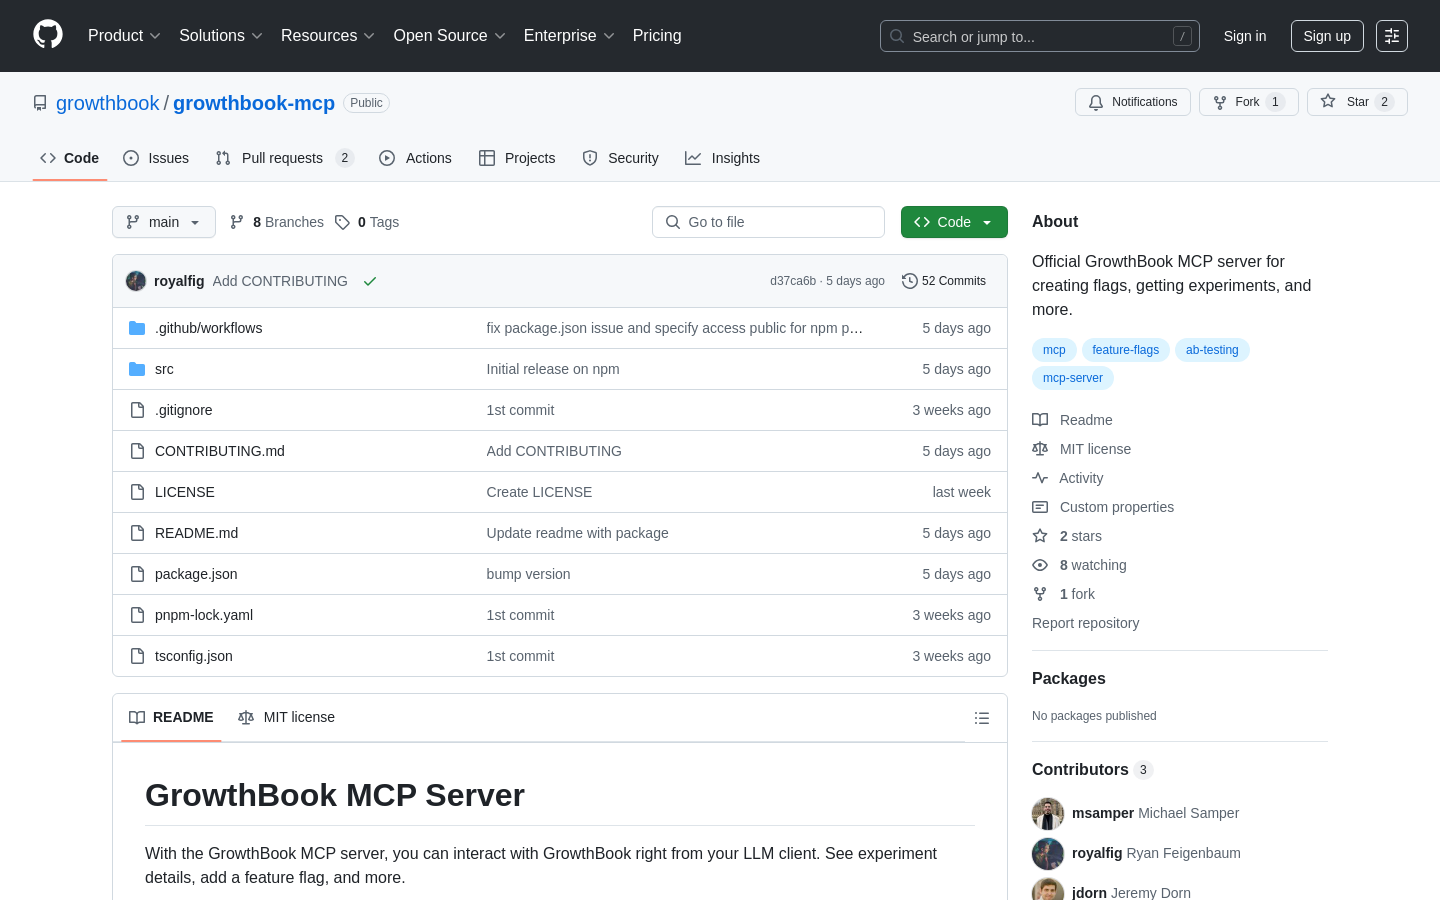The width and height of the screenshot is (1440, 900).
Task: Click royalfig contributor avatar in Contributors
Action: pos(1048,854)
